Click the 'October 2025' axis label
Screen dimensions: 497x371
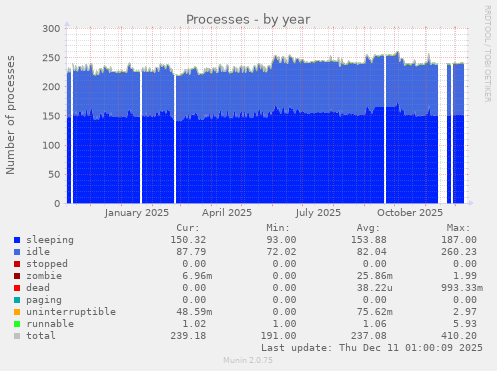pos(410,213)
